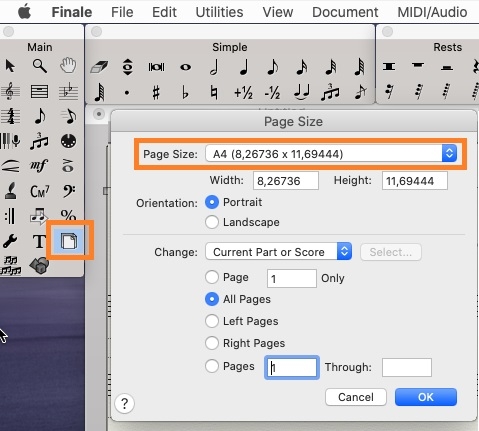Open the View menu

(278, 12)
